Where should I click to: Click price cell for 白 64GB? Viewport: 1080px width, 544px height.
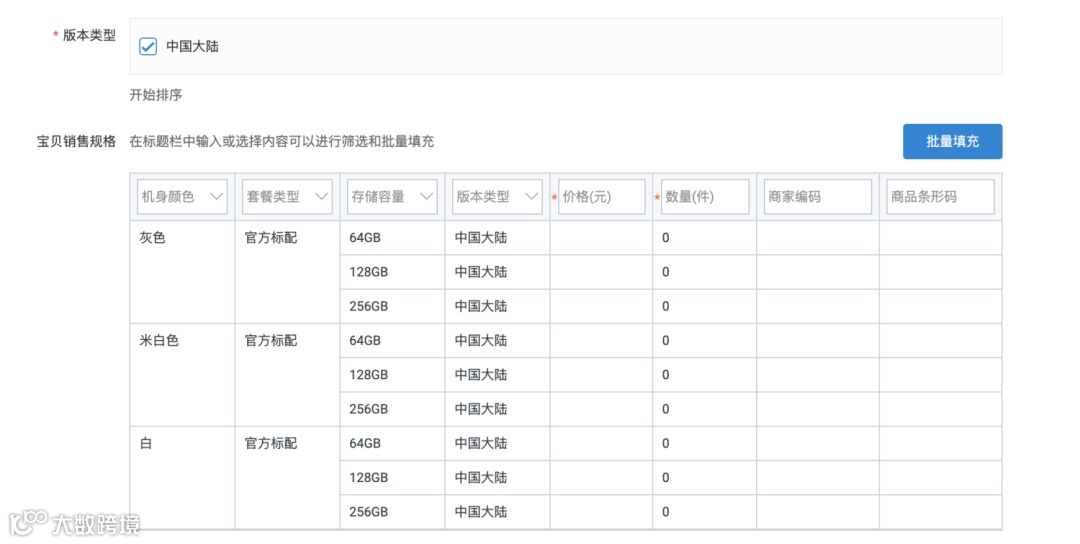pyautogui.click(x=601, y=443)
